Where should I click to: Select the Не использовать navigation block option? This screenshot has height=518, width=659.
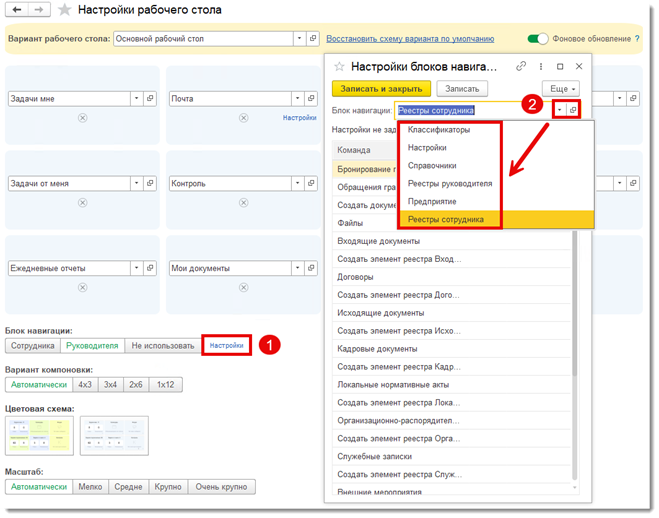tap(163, 346)
